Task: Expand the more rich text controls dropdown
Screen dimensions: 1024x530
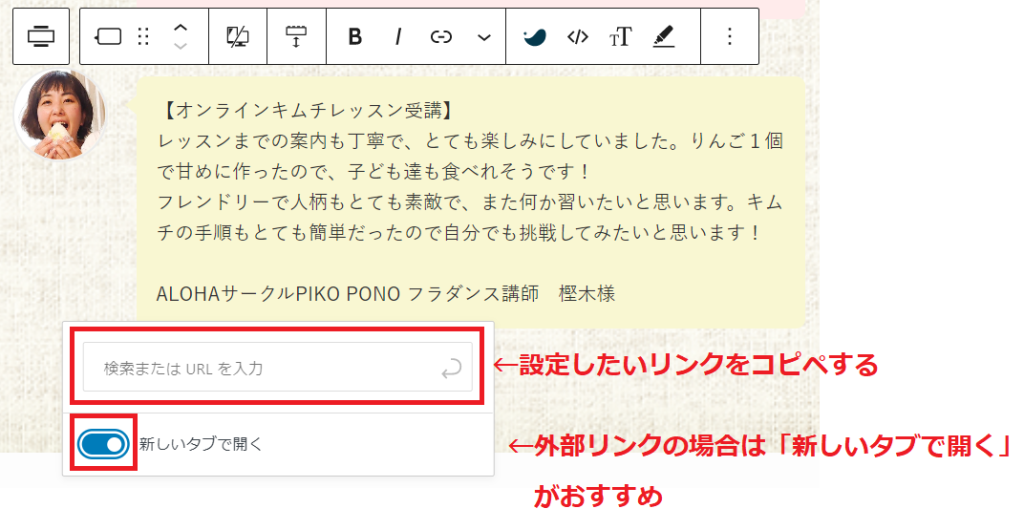Action: (484, 37)
